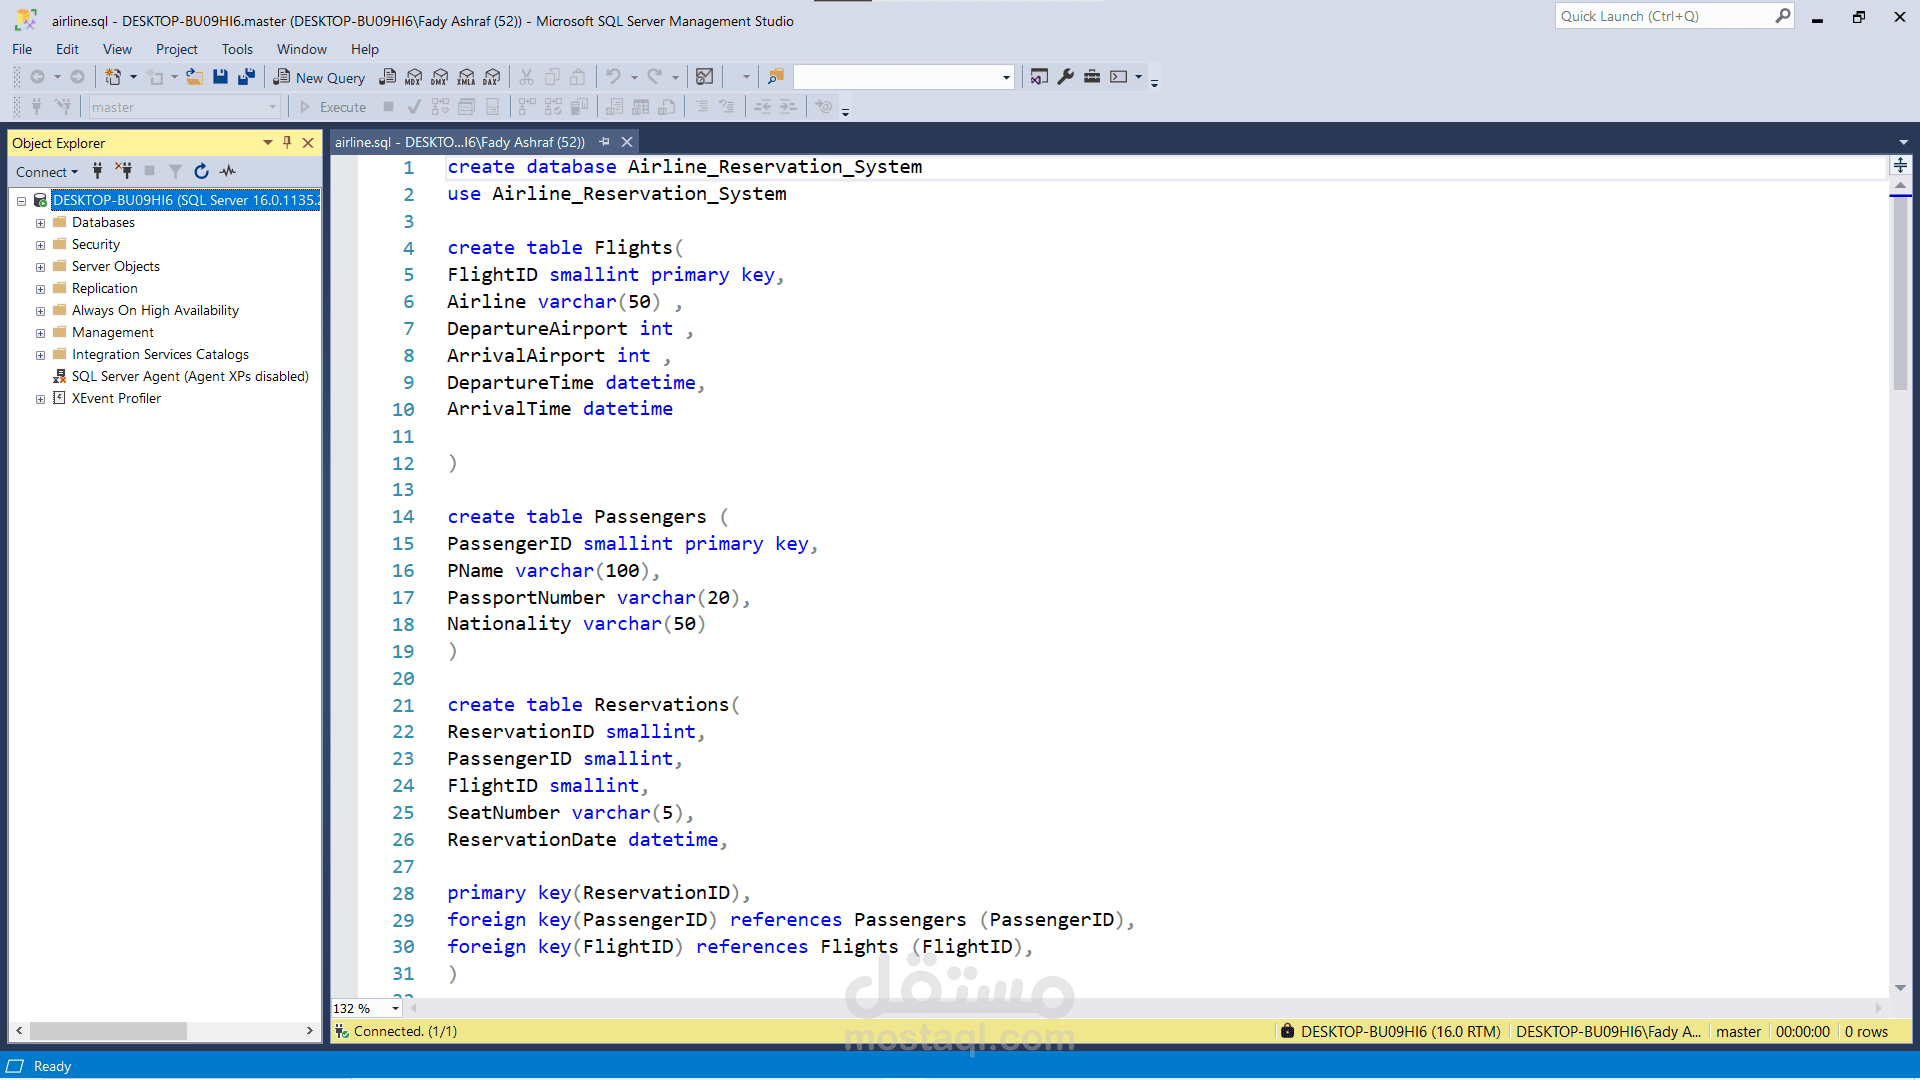The width and height of the screenshot is (1920, 1080).
Task: Click the Open File toolbar icon
Action: tap(195, 77)
